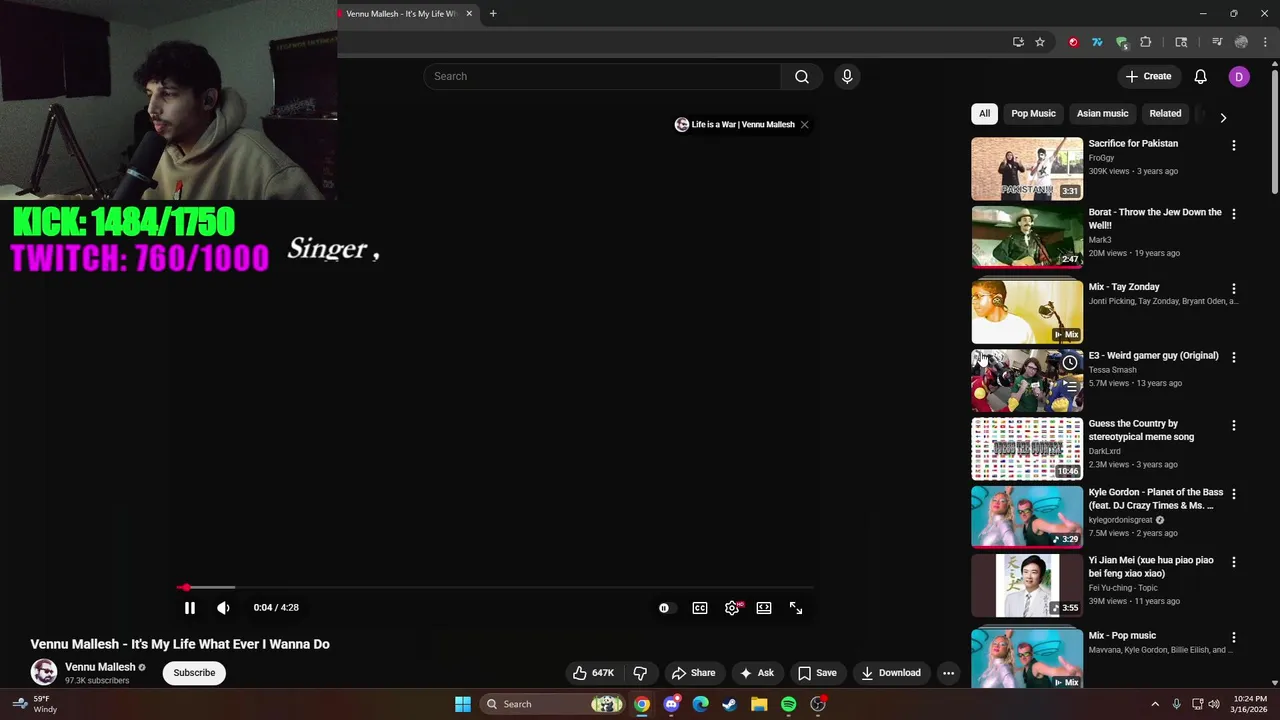Open the video settings gear
1280x720 pixels.
(732, 608)
